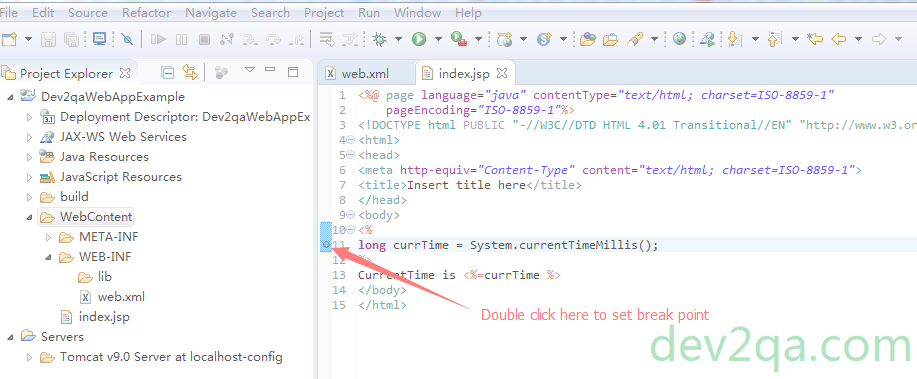Click the Step Over icon

coord(273,39)
